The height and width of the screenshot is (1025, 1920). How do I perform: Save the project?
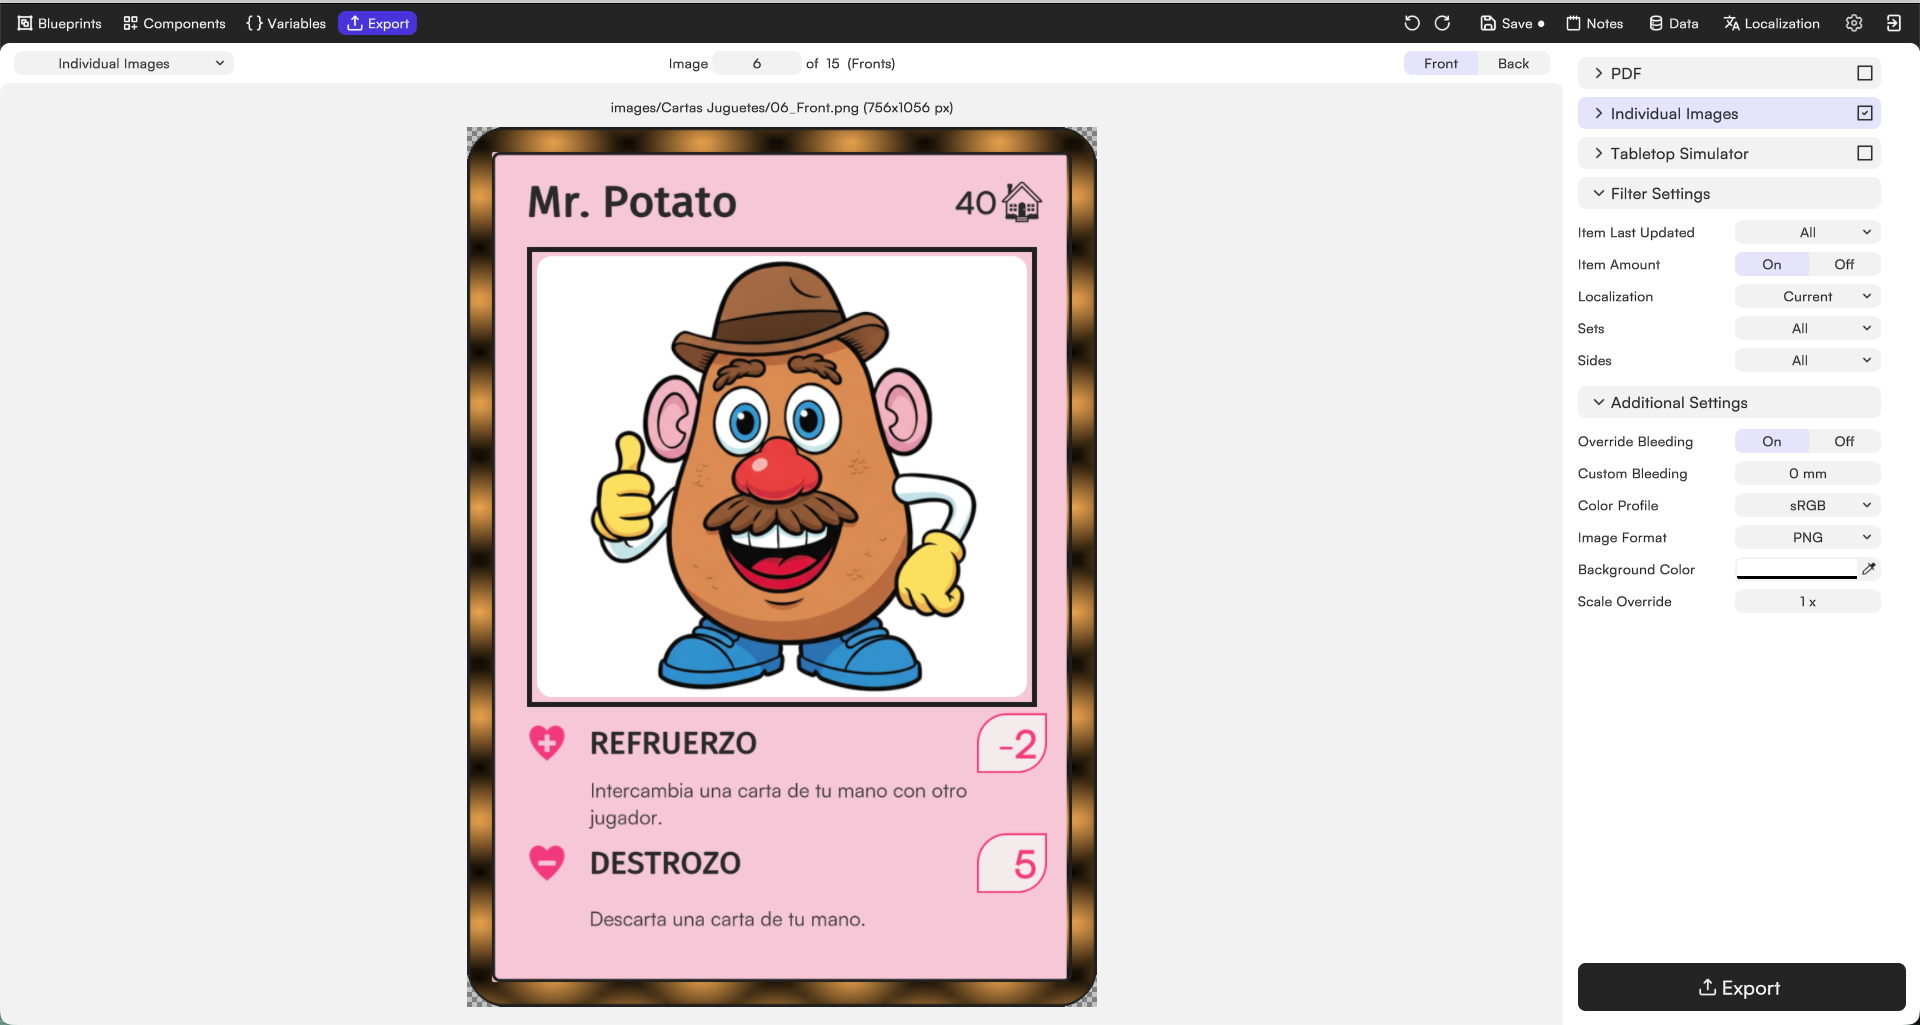pos(1512,23)
